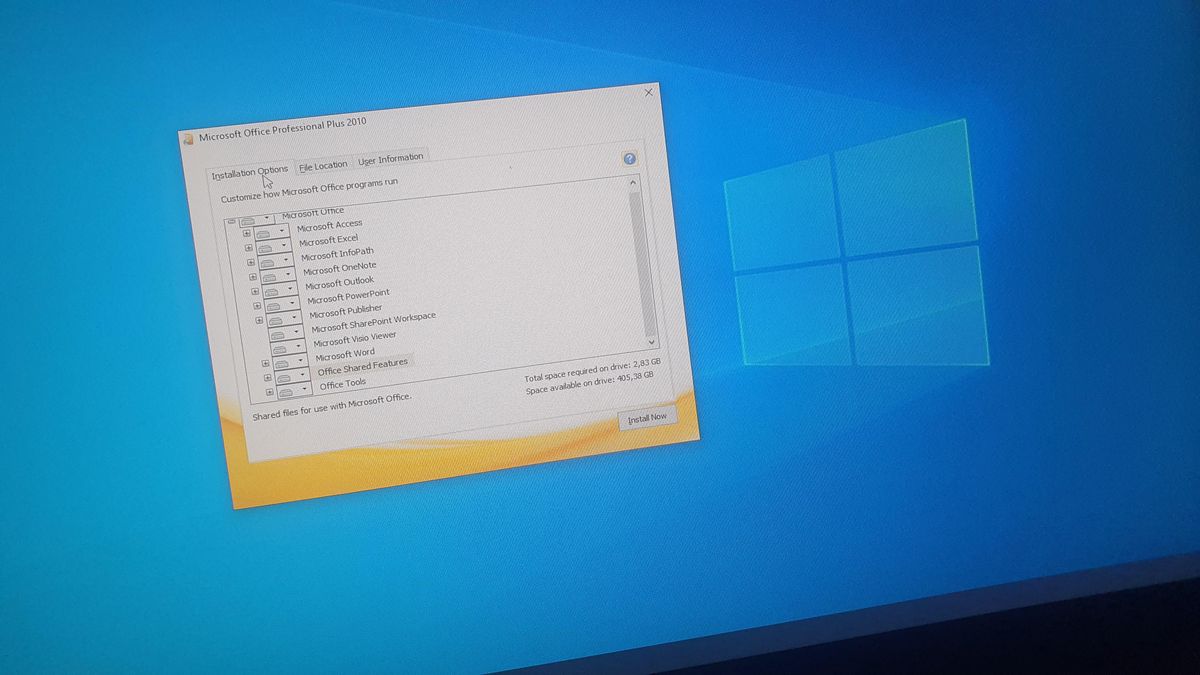Select the Microsoft Visio Viewer label
Screen dimensions: 1200x675
[x=355, y=339]
